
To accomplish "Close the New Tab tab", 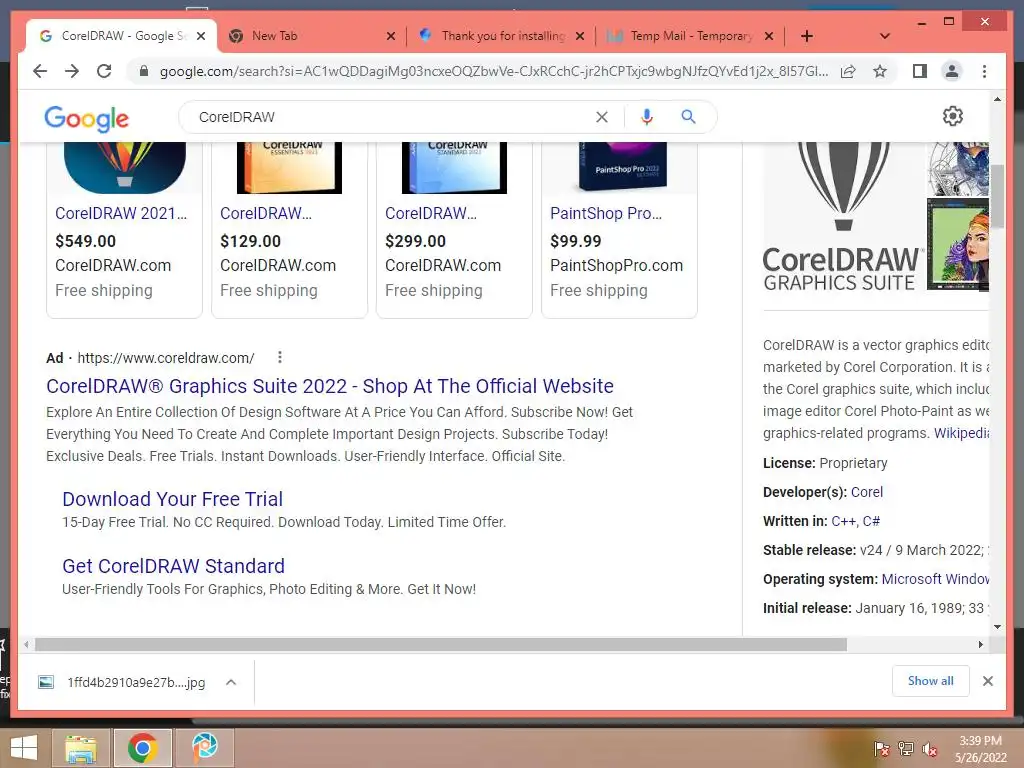I will (x=391, y=36).
